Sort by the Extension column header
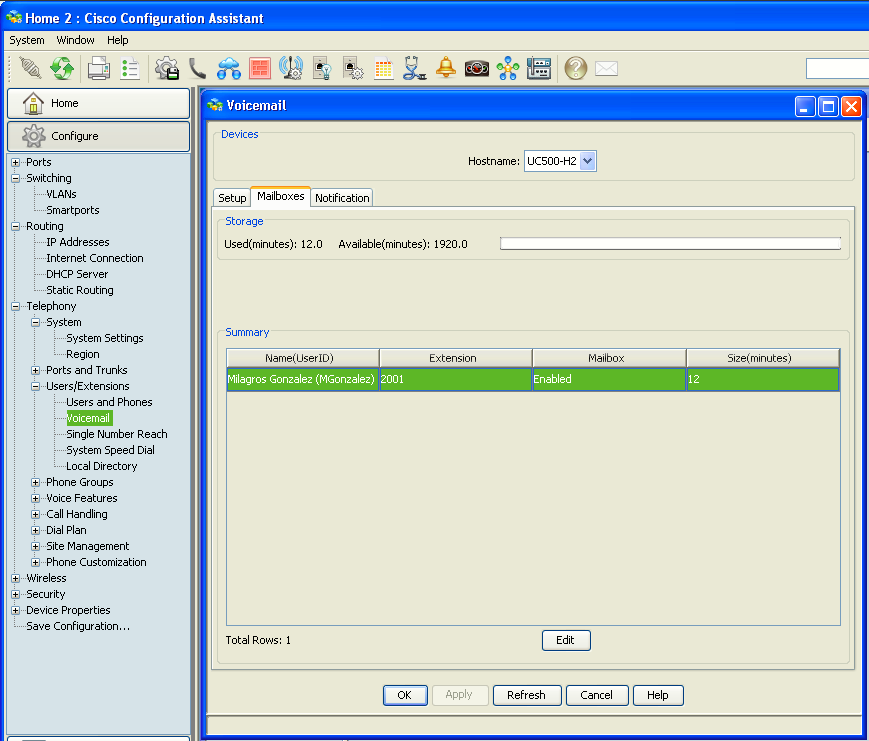The width and height of the screenshot is (869, 741). pyautogui.click(x=456, y=358)
